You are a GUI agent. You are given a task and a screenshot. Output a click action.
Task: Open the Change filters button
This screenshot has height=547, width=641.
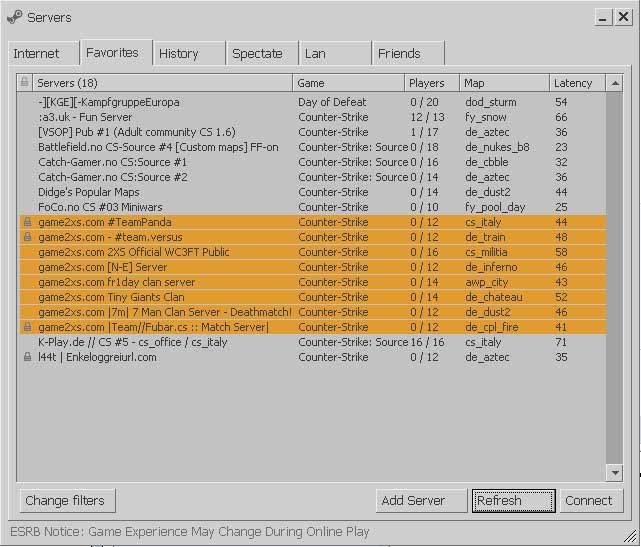point(67,500)
